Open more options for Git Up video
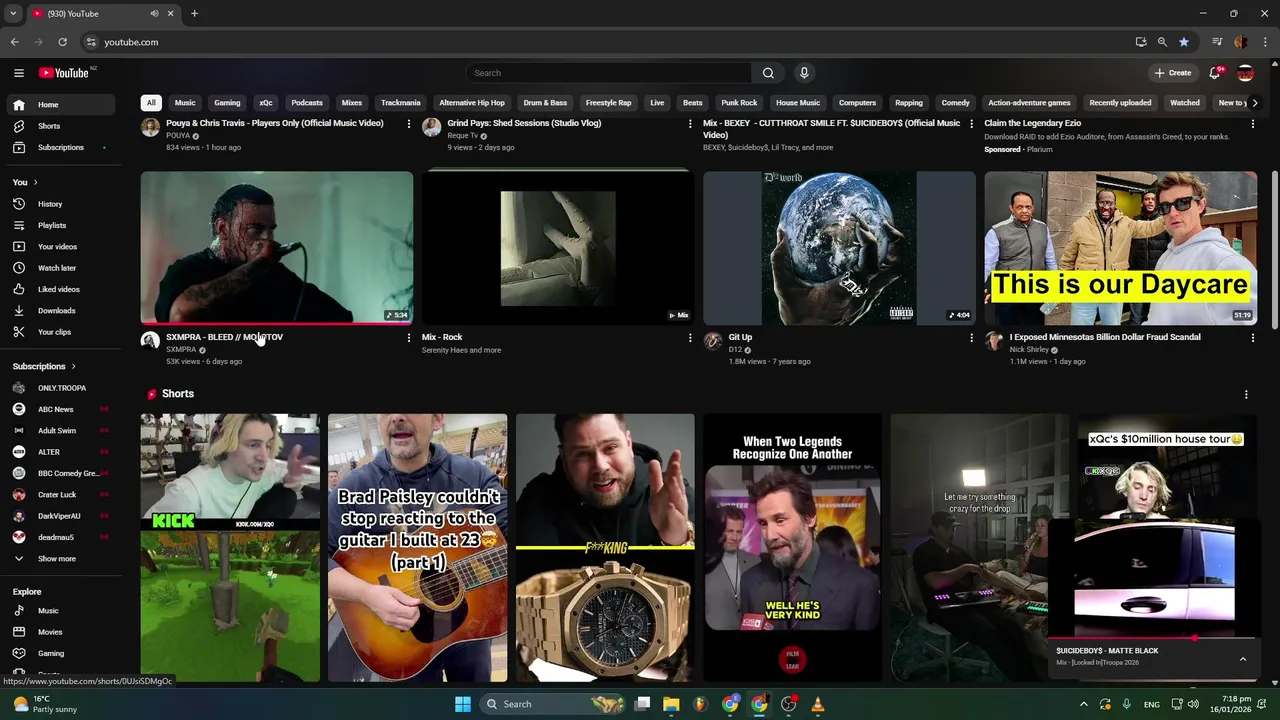 coord(971,338)
